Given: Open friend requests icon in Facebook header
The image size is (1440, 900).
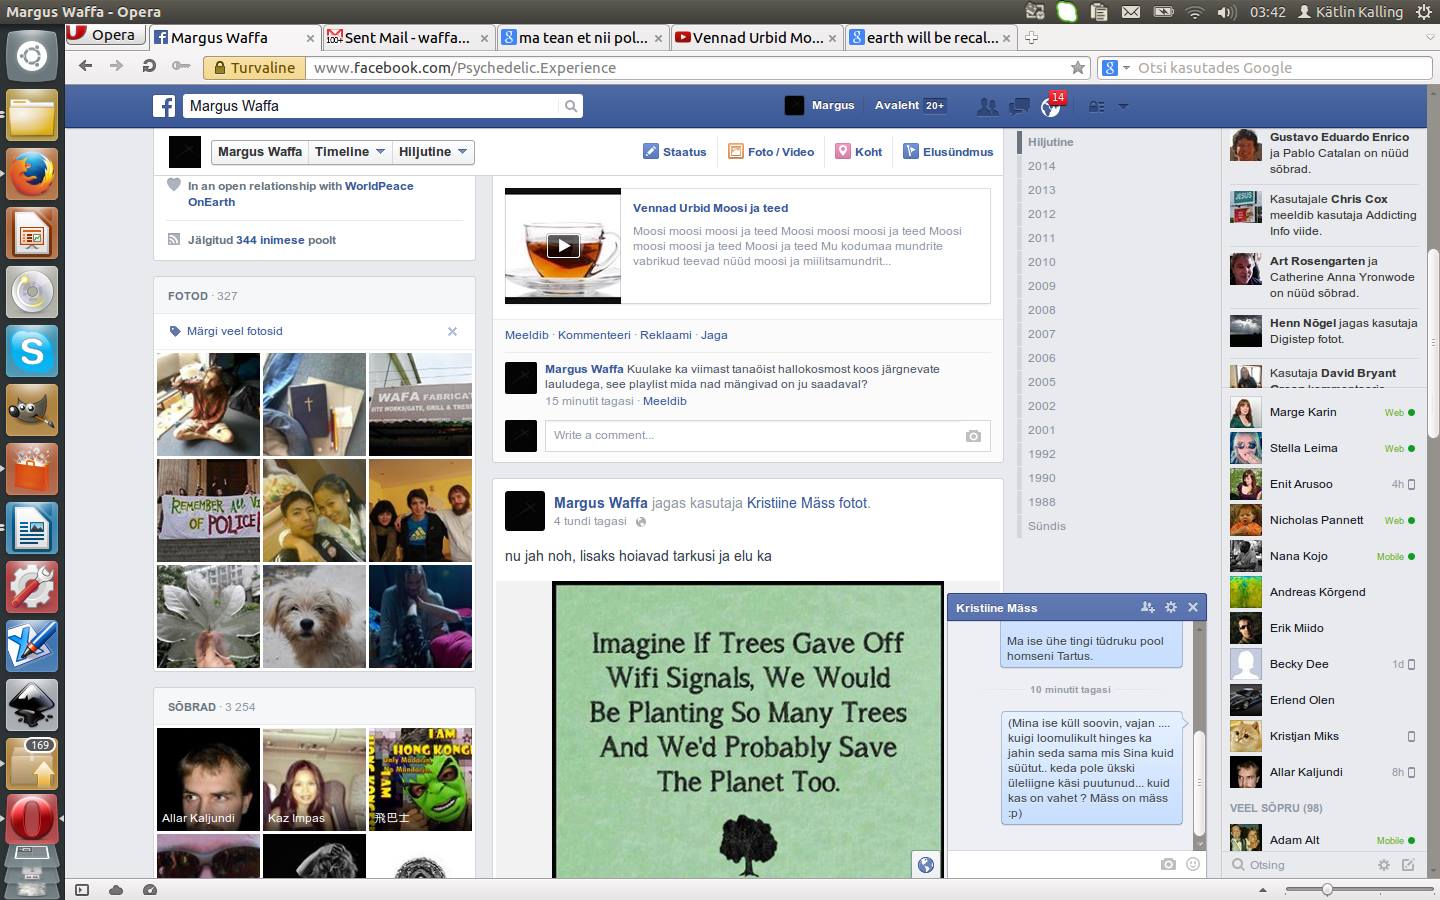Looking at the screenshot, I should coord(987,106).
